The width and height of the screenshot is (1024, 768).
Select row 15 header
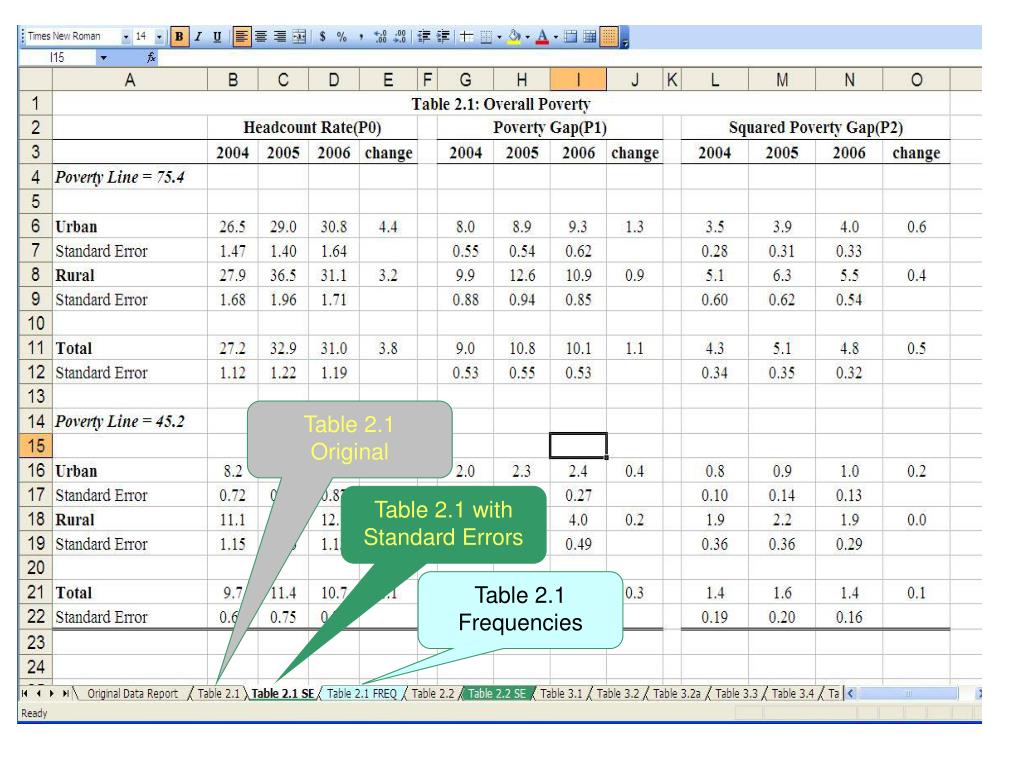click(35, 446)
